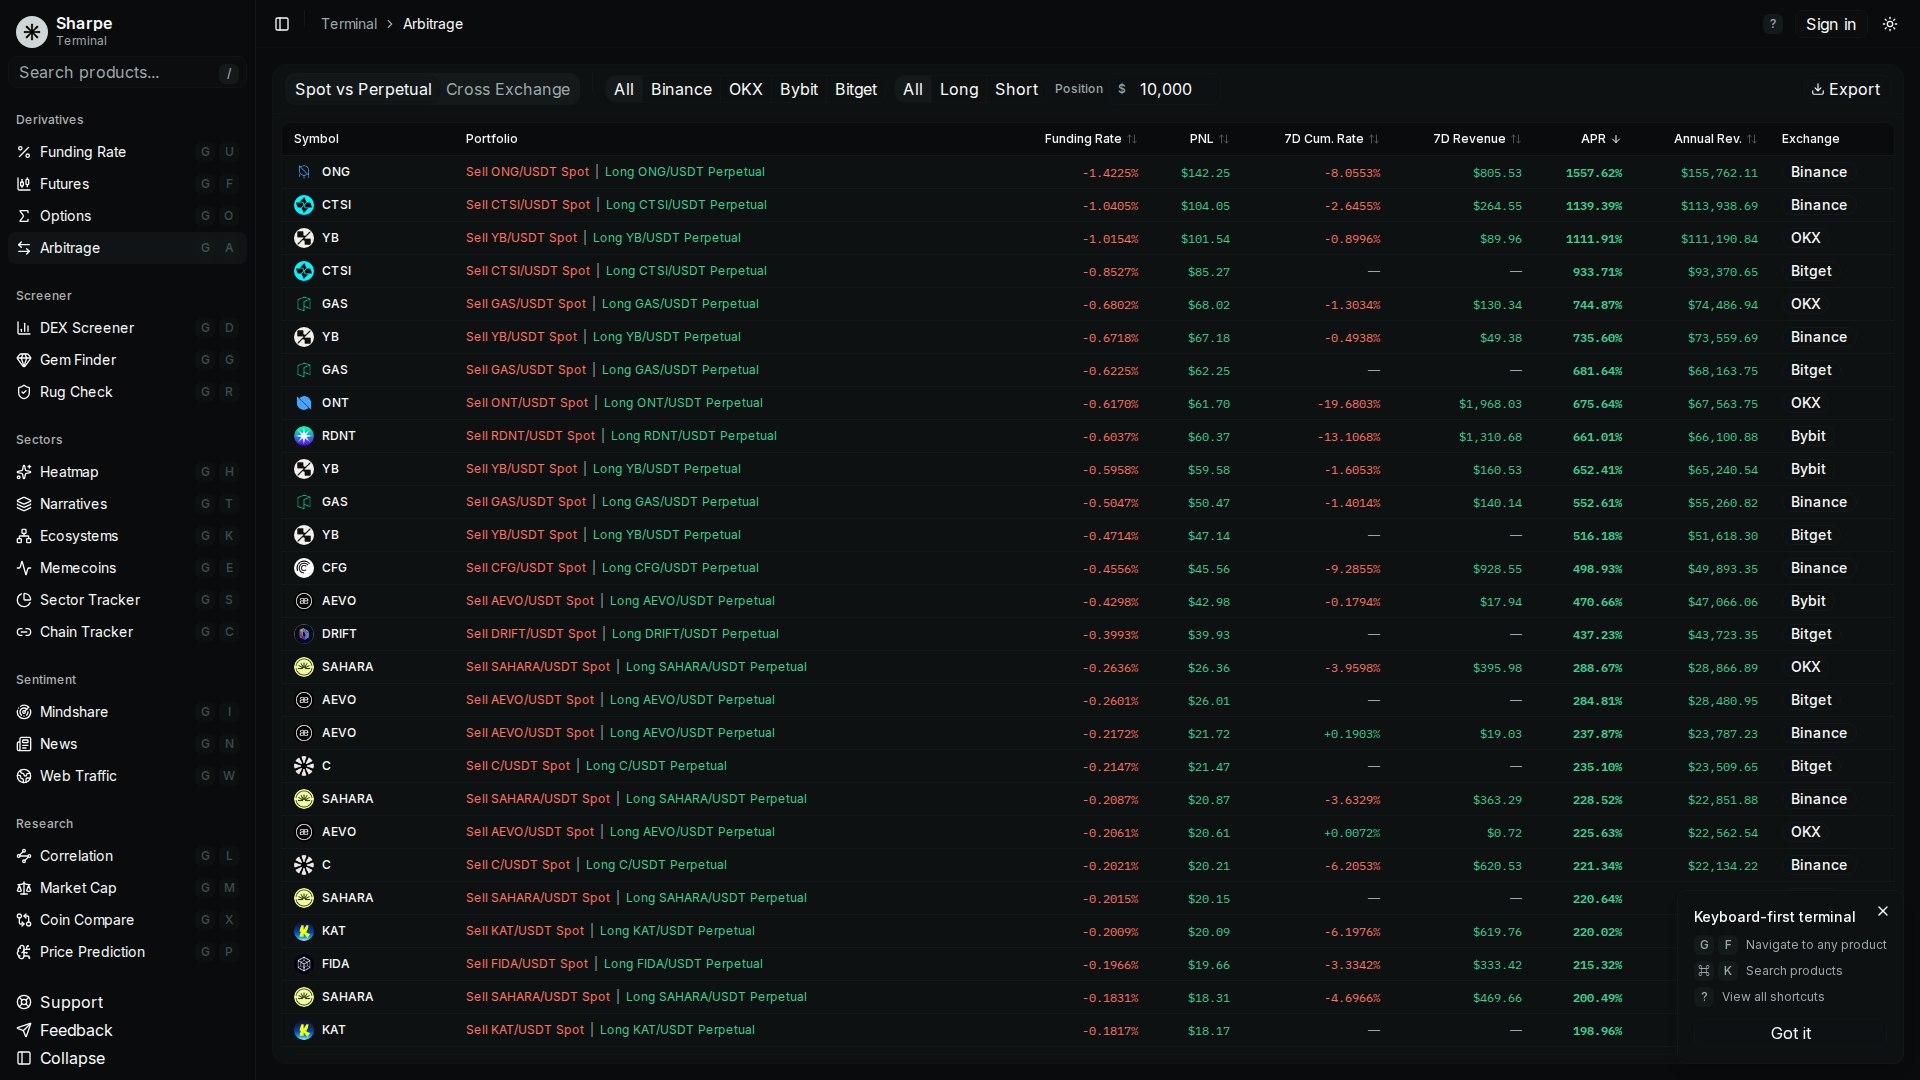
Task: Click the Sign in button
Action: click(x=1830, y=24)
